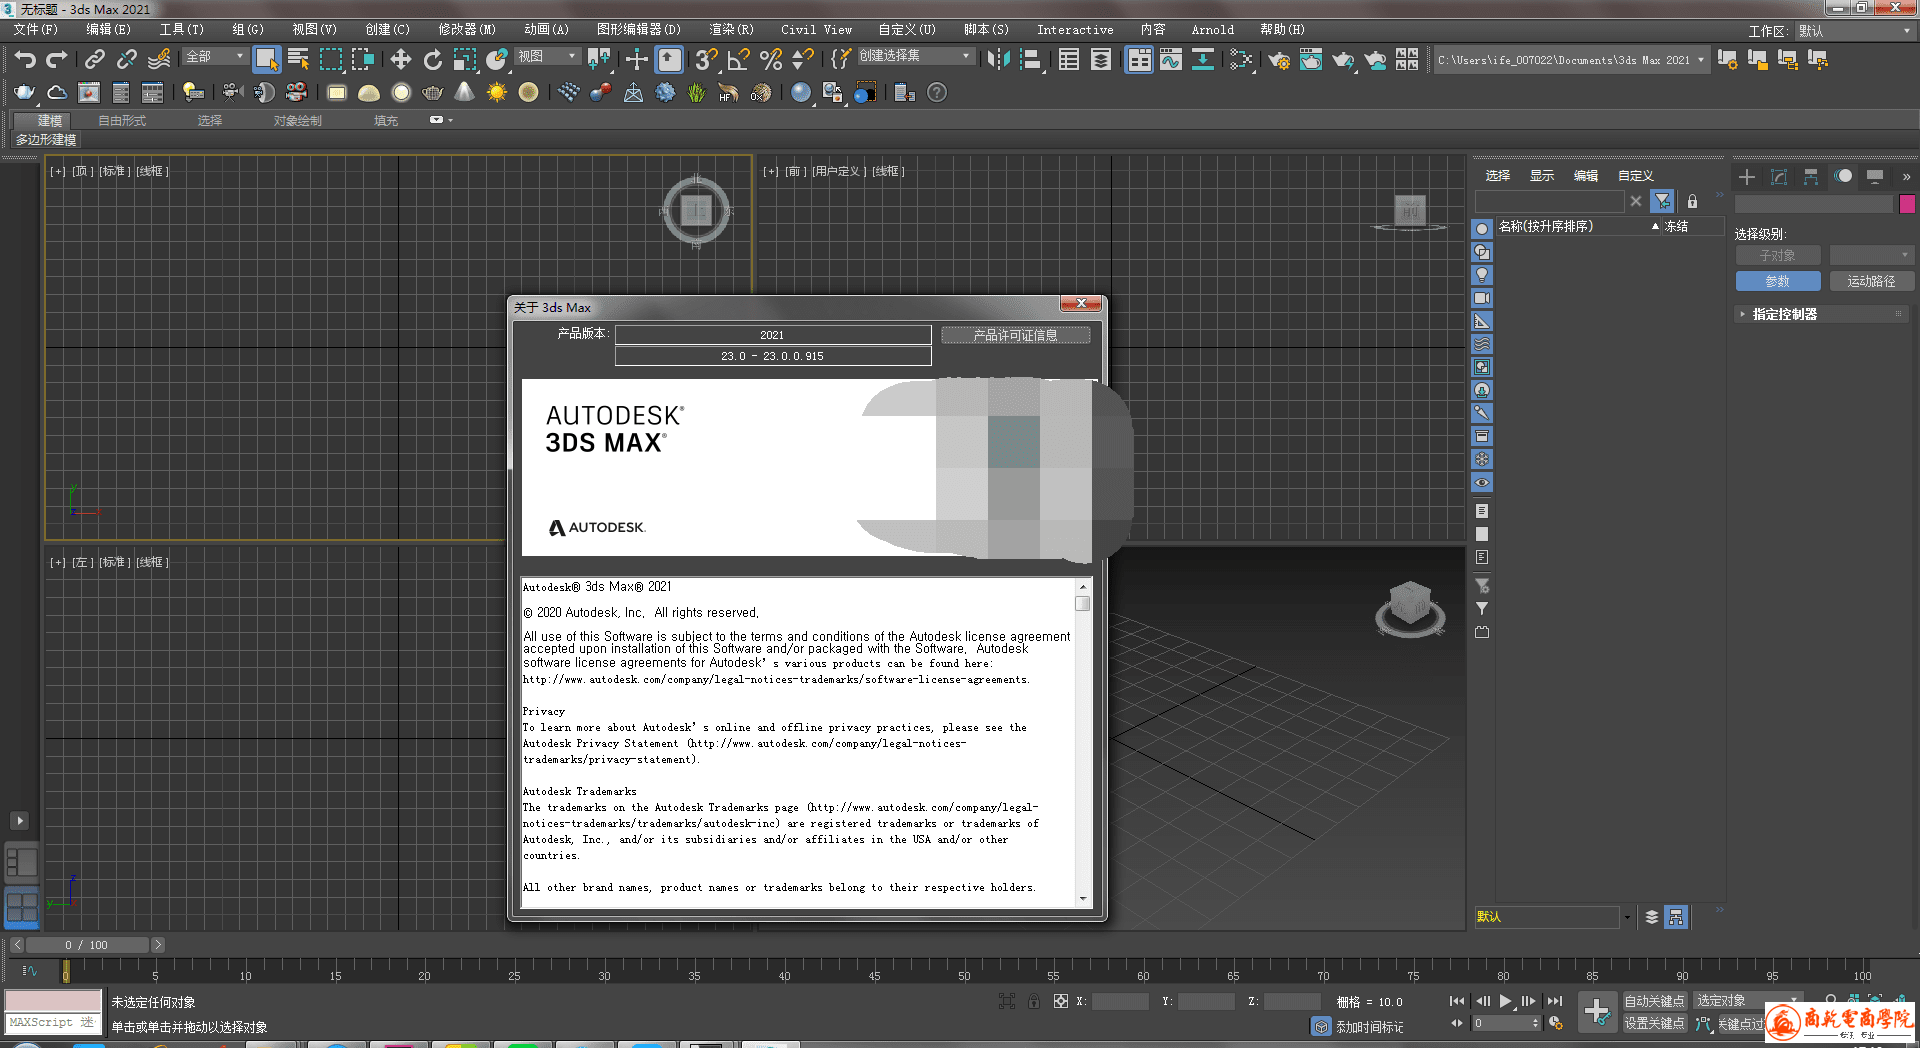Open the 视图 reference coordinate dropdown
This screenshot has height=1048, width=1920.
547,56
